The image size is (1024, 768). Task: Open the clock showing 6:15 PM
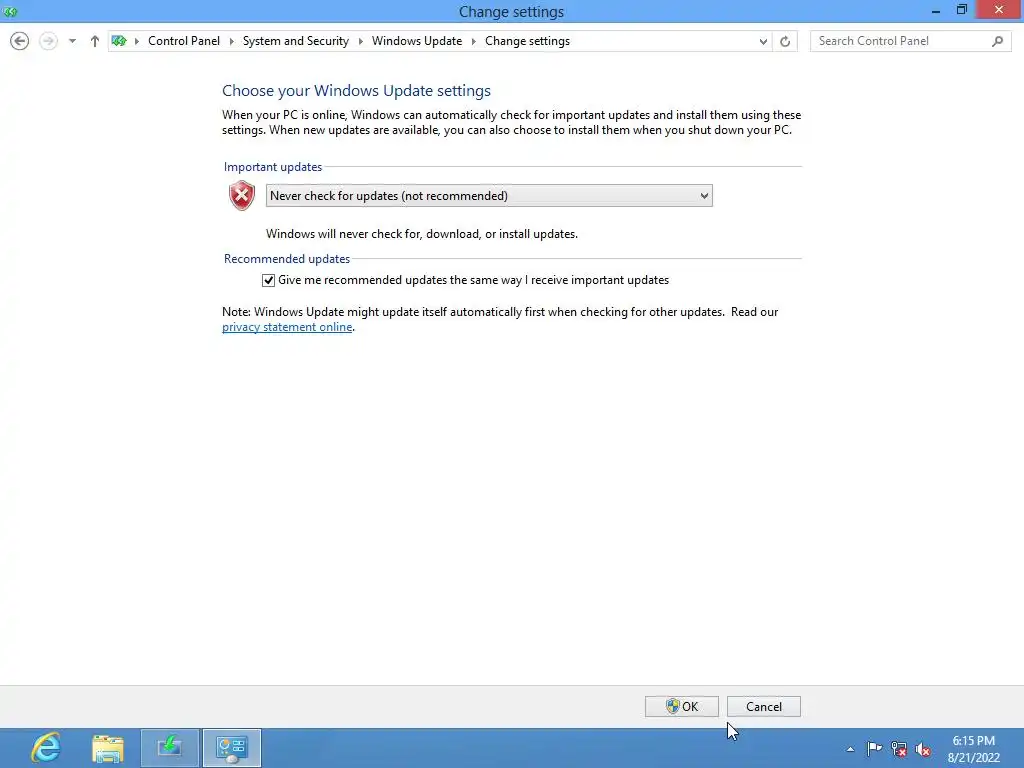(974, 749)
